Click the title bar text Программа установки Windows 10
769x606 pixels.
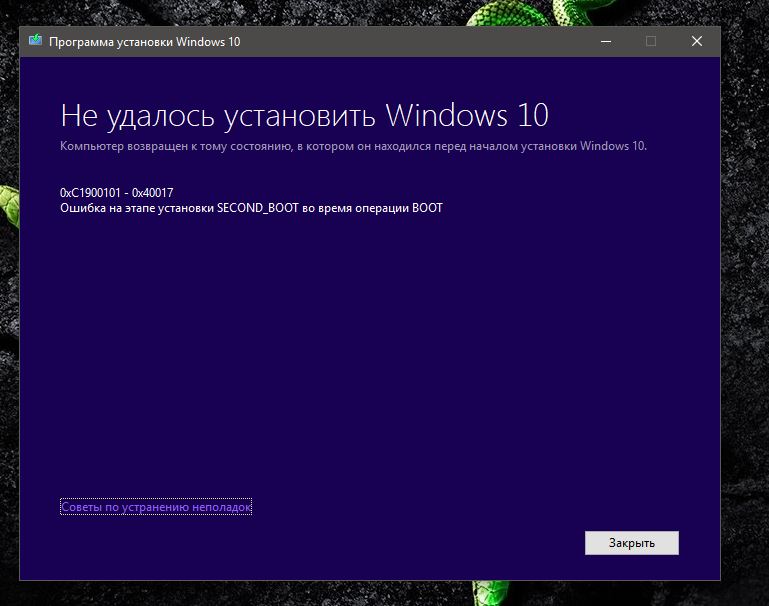[145, 42]
